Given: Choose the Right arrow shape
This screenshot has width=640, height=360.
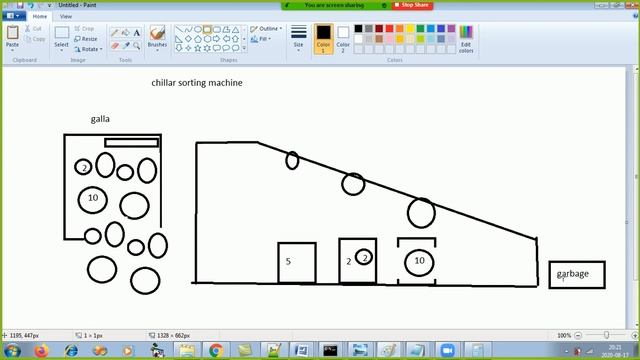Looking at the screenshot, I should 217,39.
